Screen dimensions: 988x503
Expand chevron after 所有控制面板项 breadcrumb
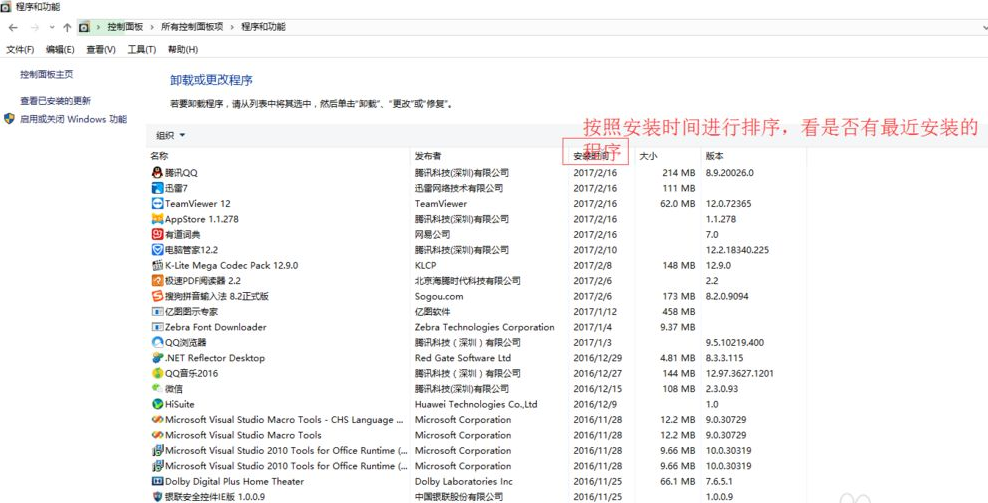pos(232,27)
